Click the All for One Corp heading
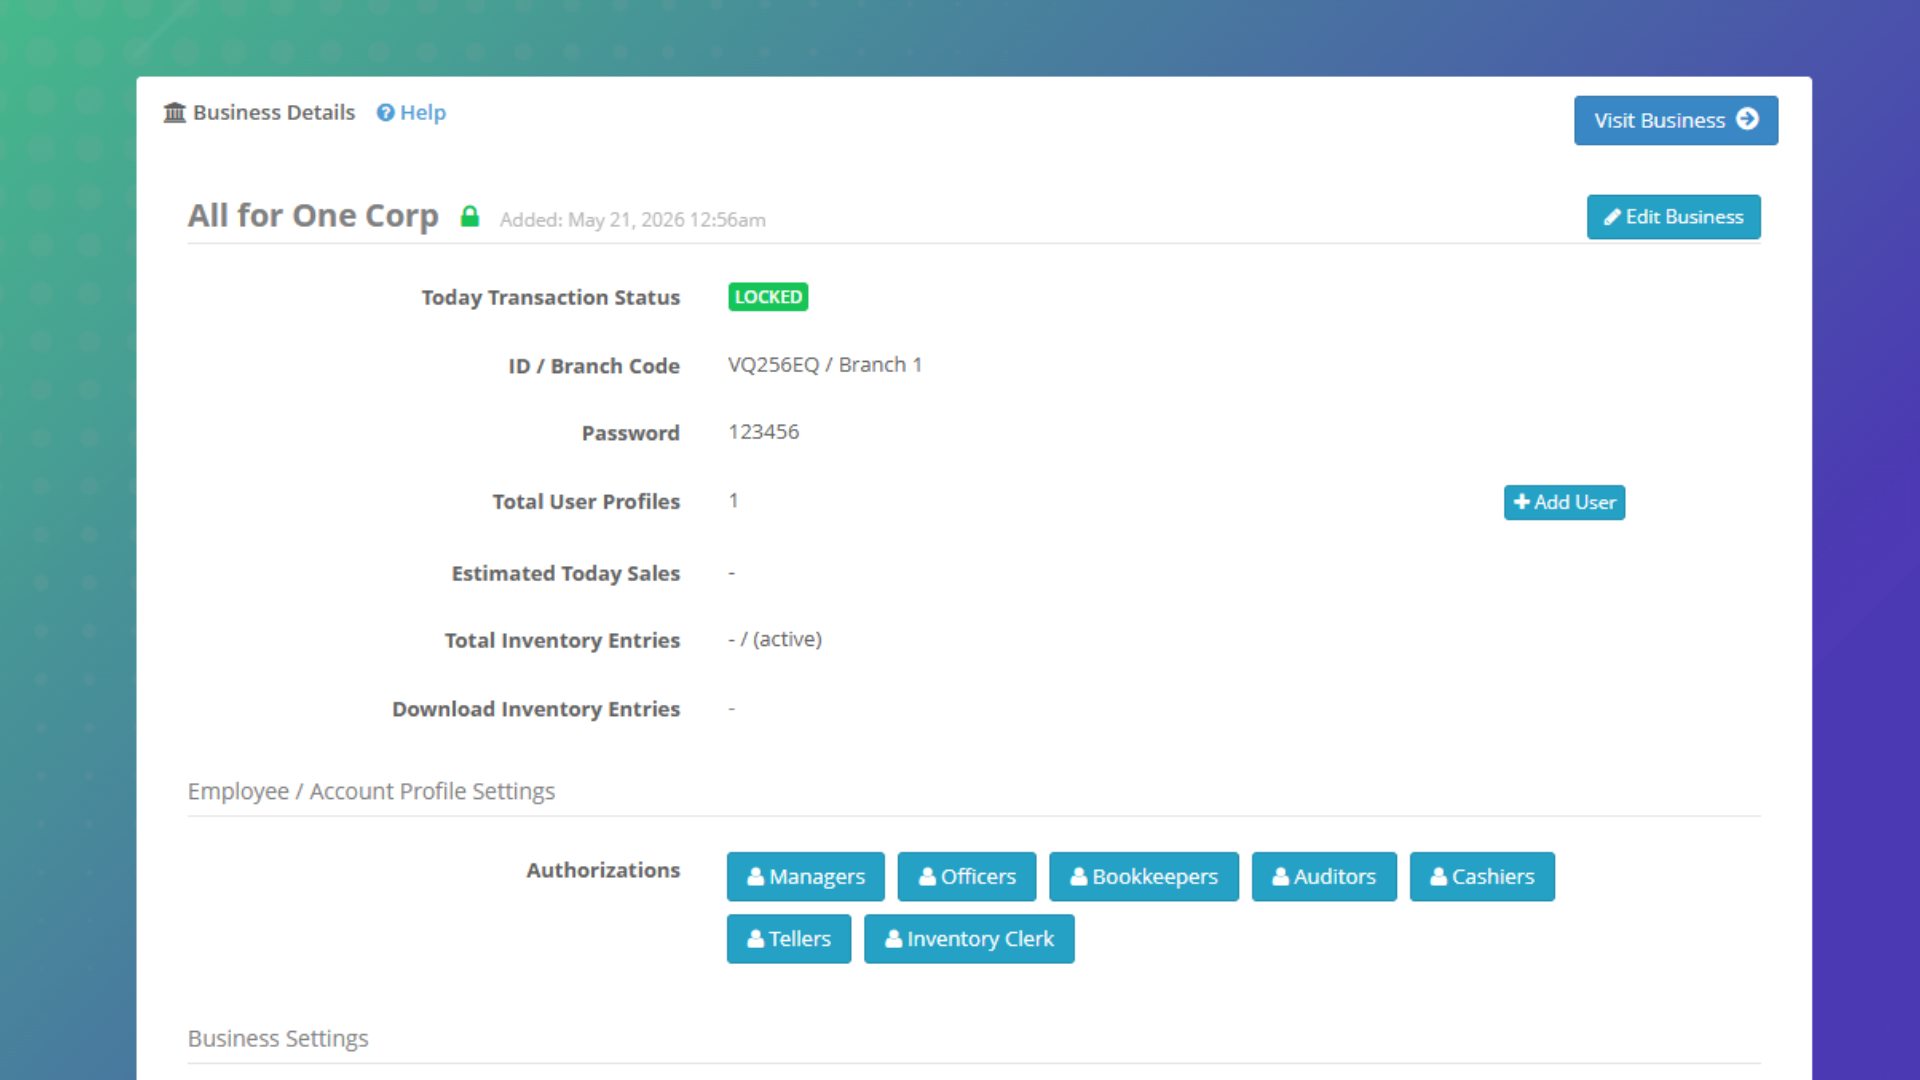 click(313, 216)
